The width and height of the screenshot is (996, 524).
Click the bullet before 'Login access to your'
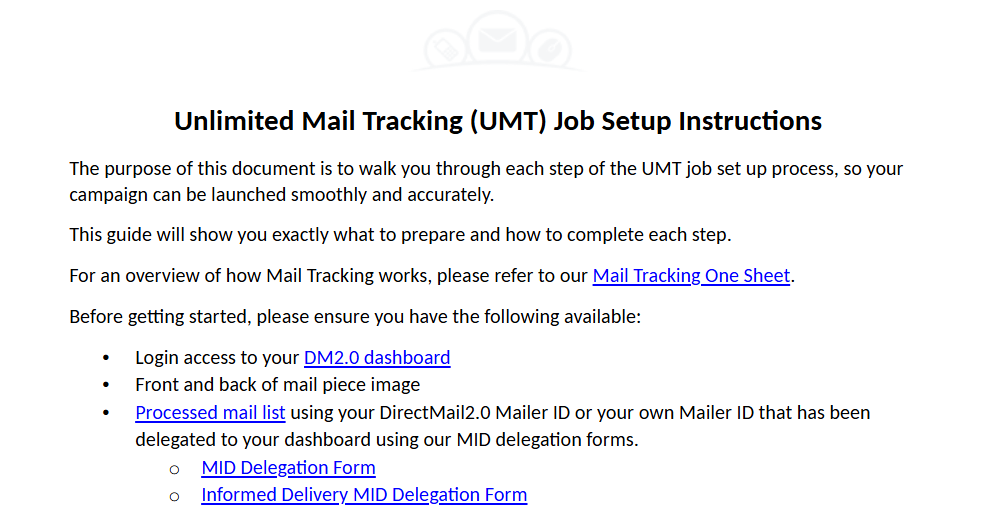(x=106, y=358)
